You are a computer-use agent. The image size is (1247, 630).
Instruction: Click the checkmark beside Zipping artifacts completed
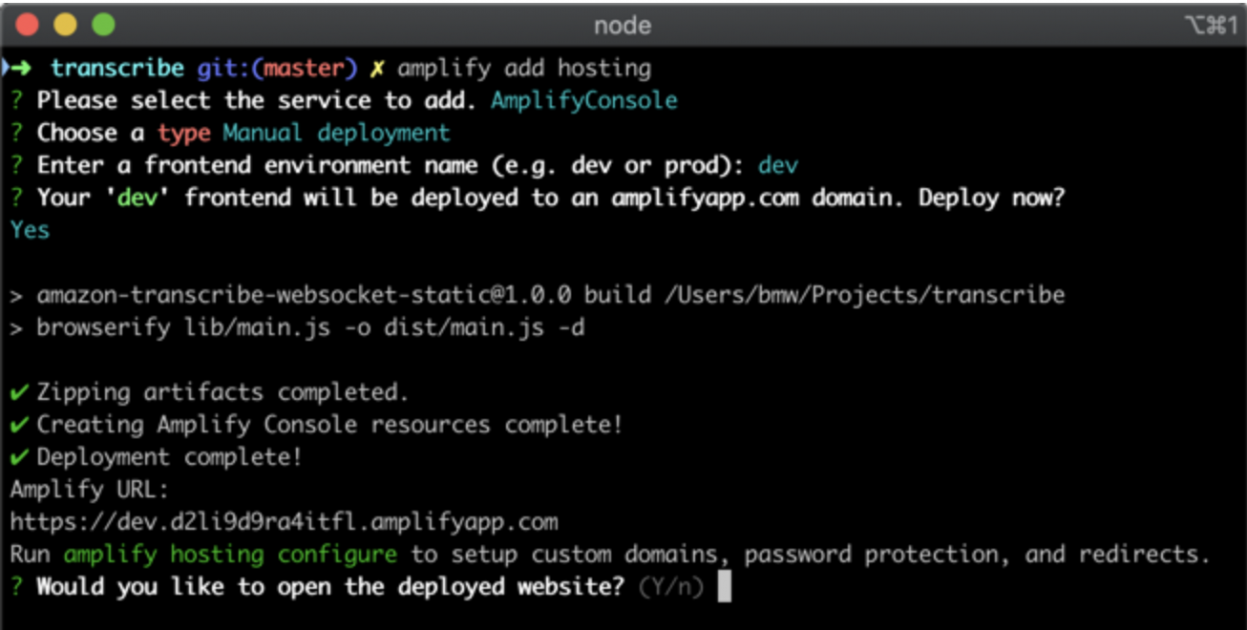coord(19,392)
